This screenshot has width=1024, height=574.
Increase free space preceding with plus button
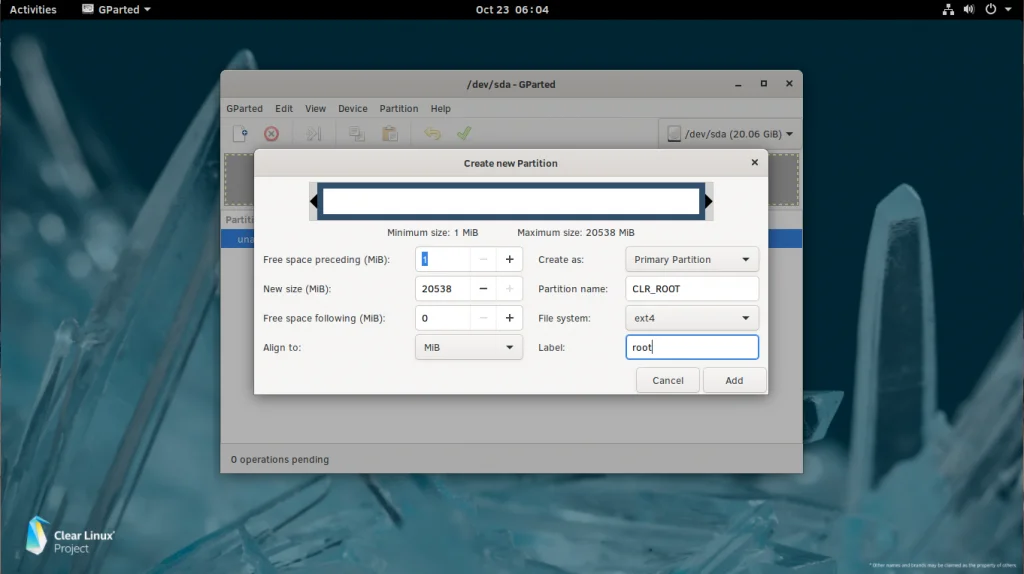pyautogui.click(x=509, y=260)
